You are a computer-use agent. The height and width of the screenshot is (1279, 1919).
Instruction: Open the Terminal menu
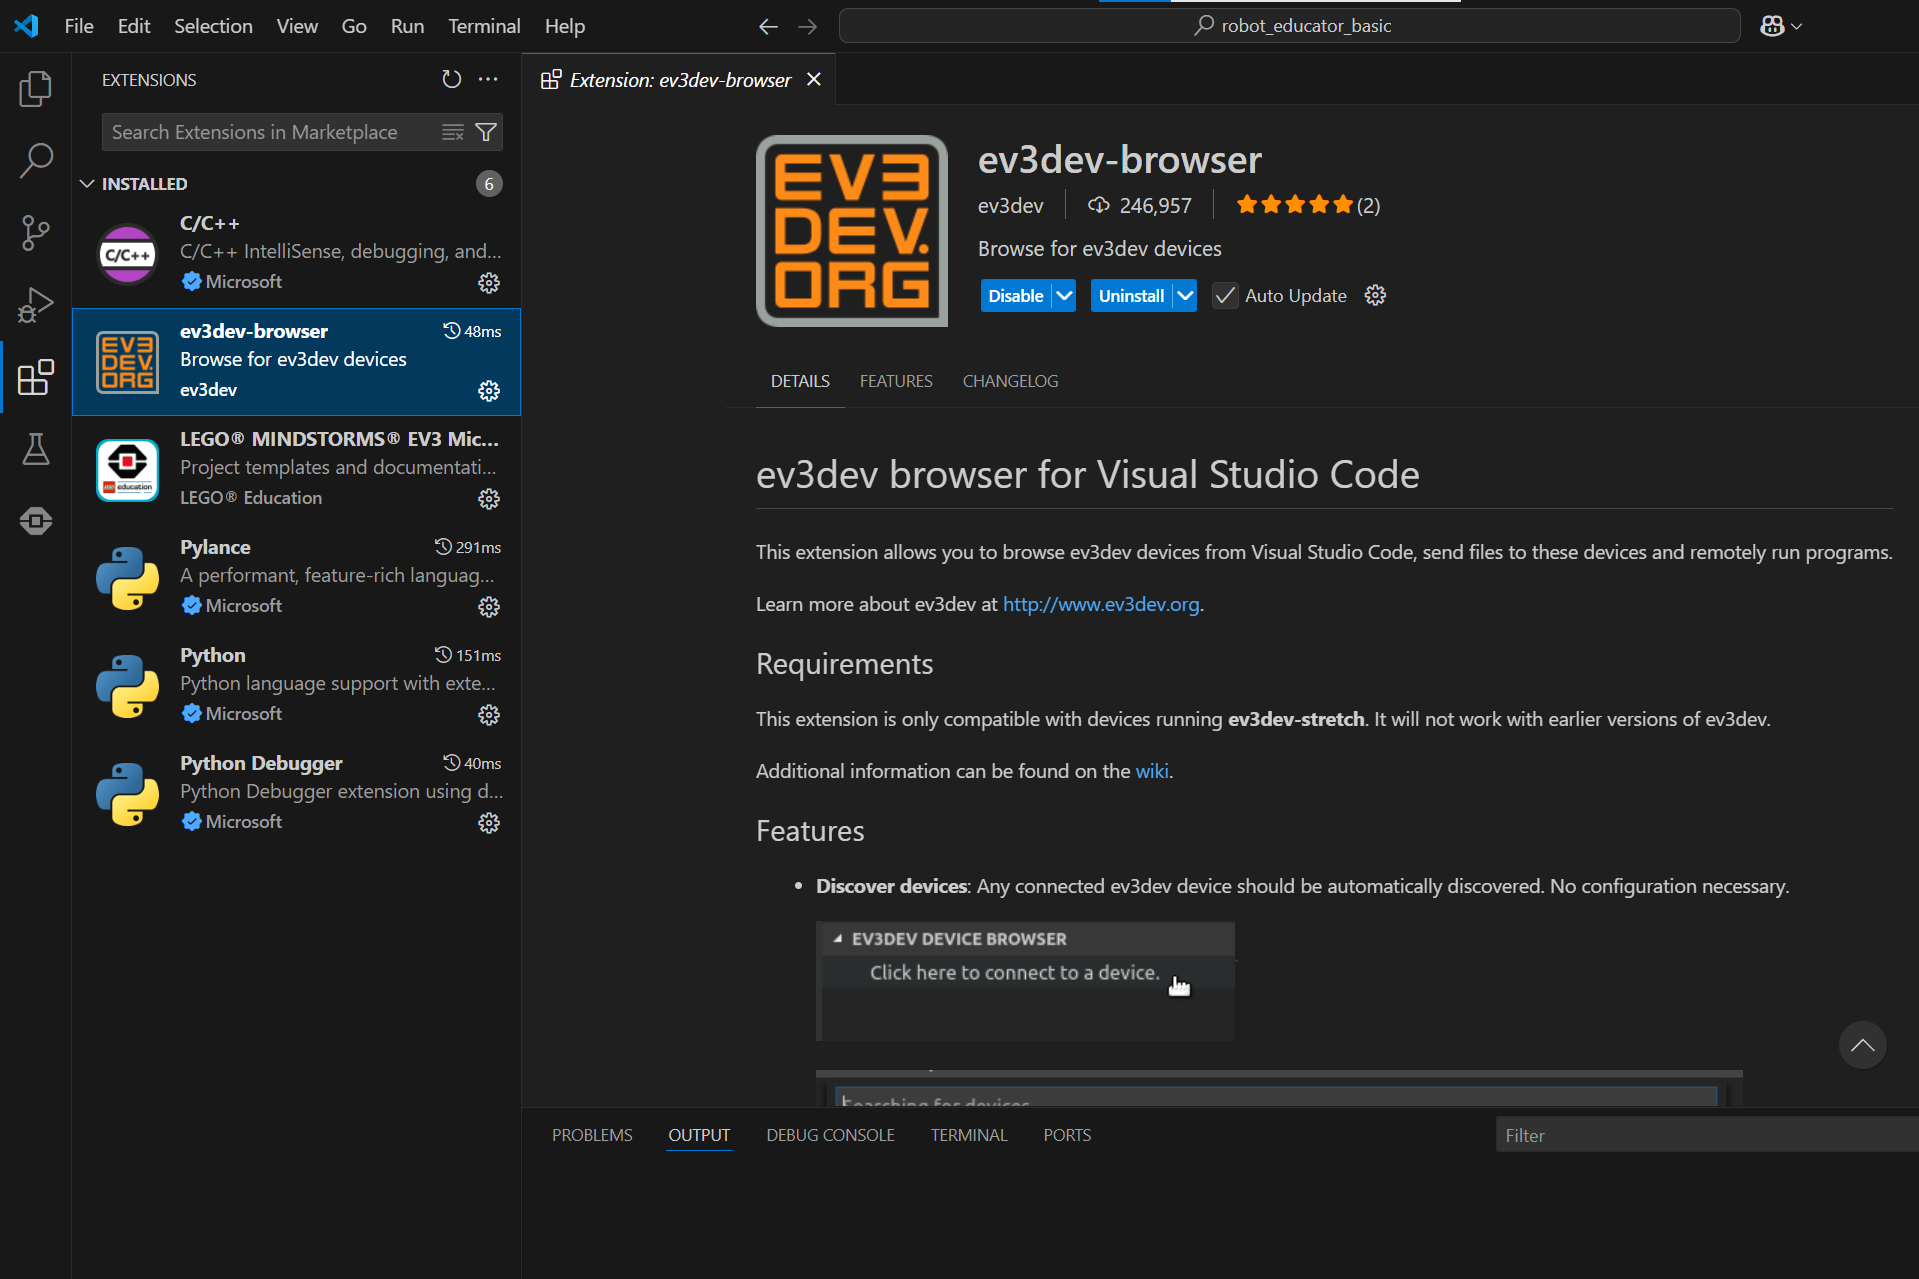click(484, 26)
